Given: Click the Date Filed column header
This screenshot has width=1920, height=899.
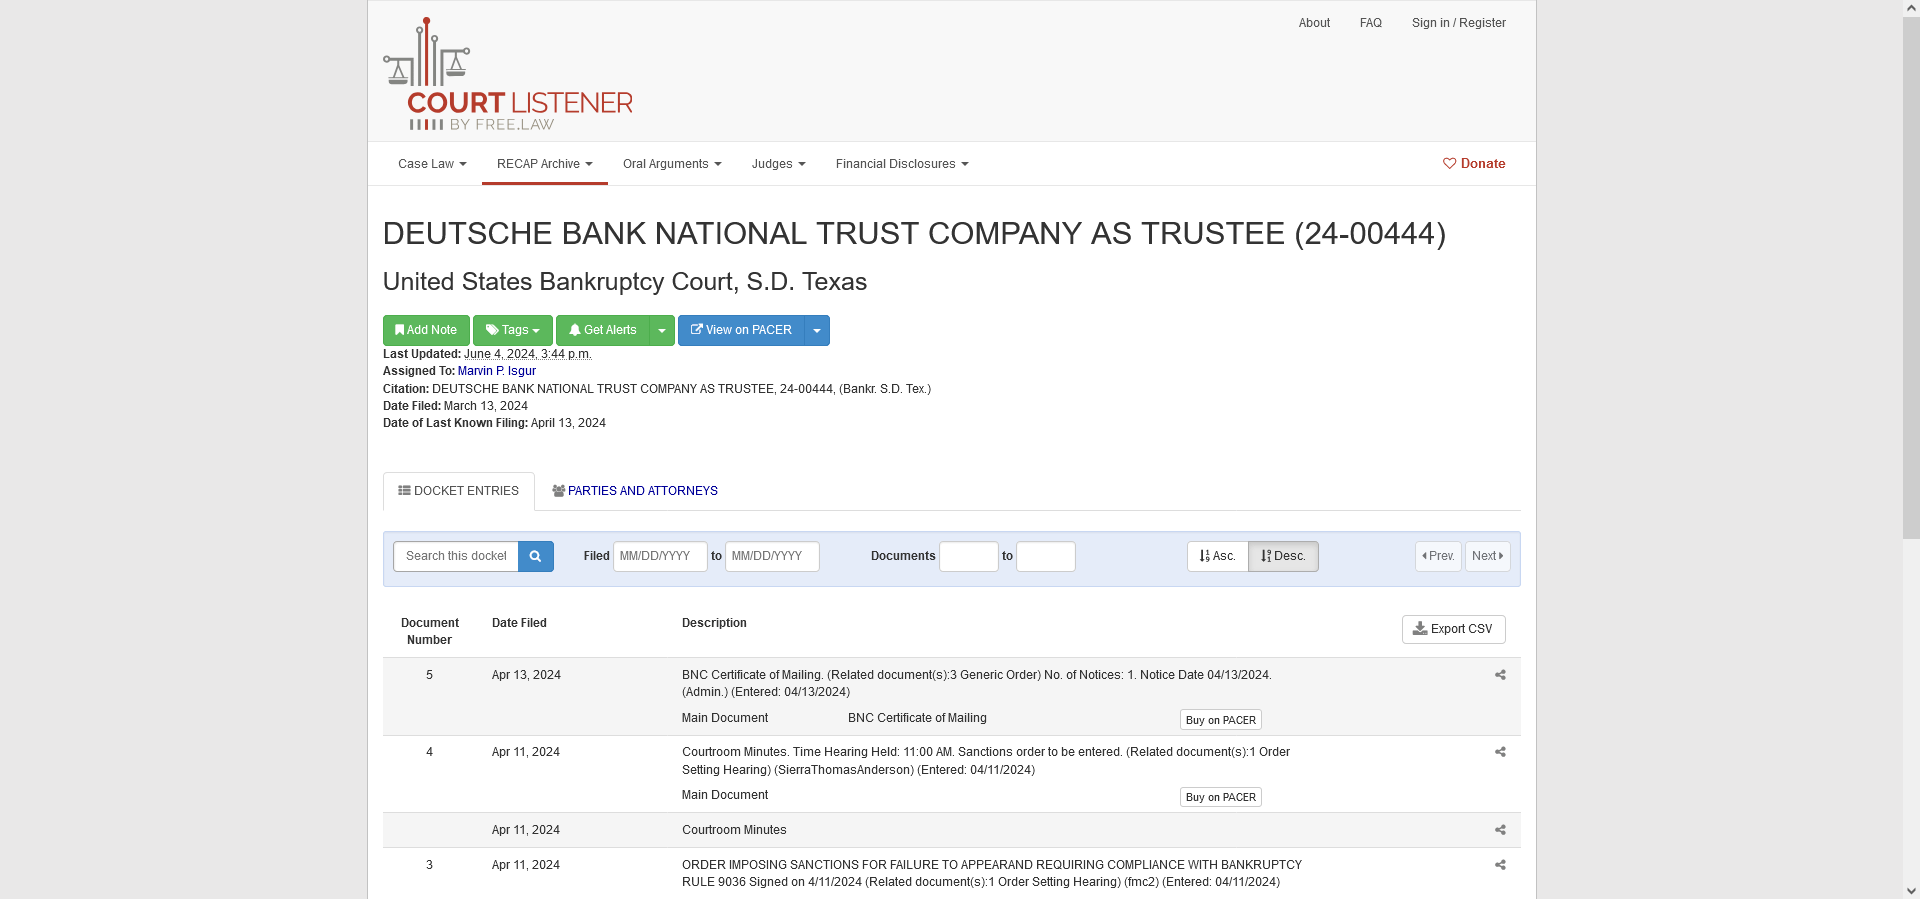Looking at the screenshot, I should coord(519,623).
